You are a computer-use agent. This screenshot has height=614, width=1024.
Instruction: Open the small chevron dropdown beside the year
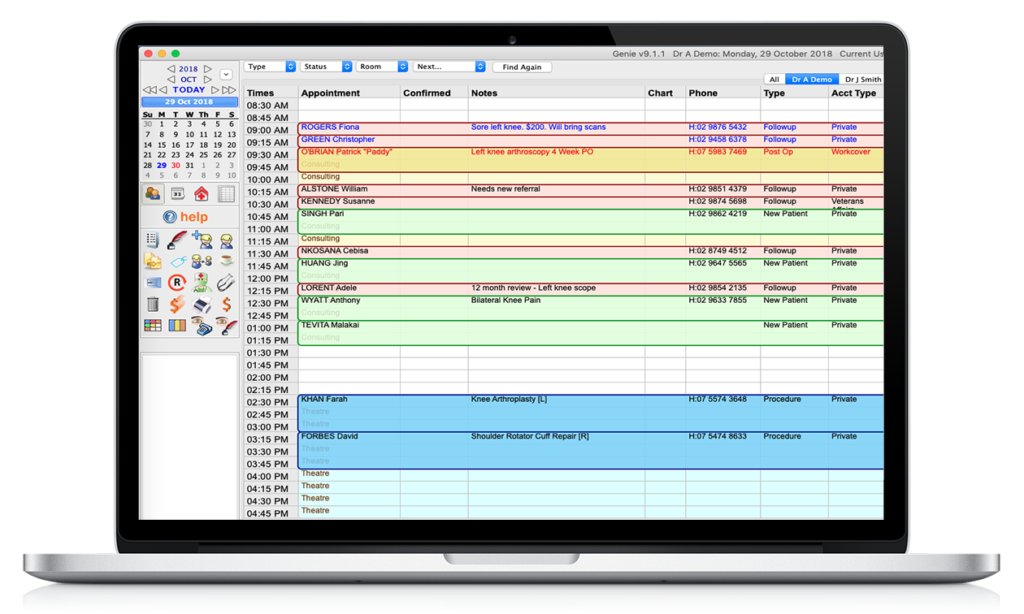pos(226,74)
